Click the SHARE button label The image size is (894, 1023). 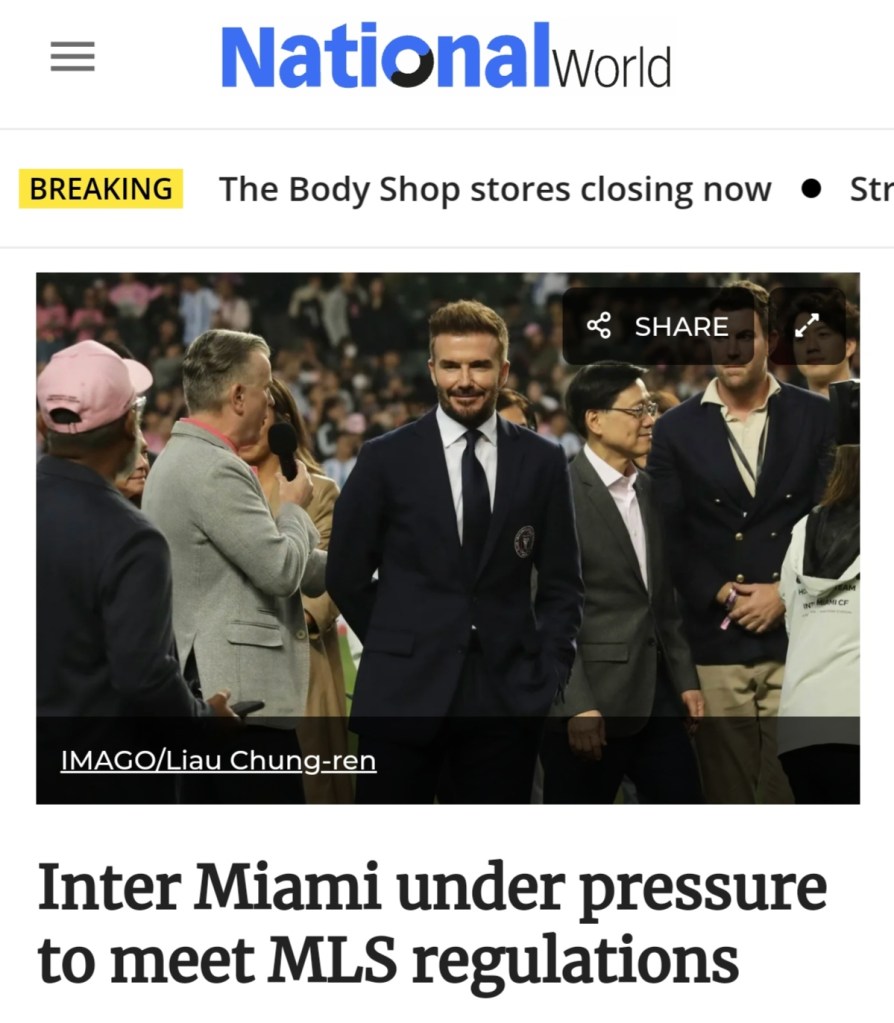pos(681,326)
